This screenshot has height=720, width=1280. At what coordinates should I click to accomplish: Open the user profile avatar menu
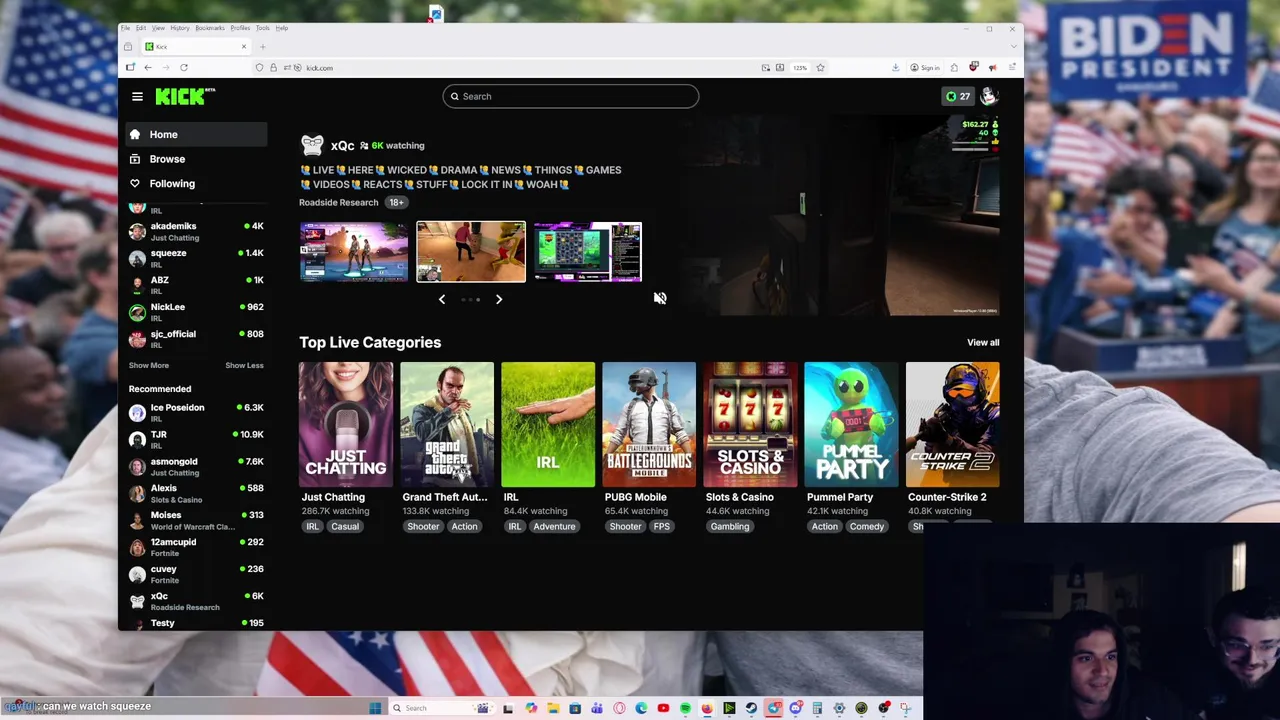tap(989, 96)
